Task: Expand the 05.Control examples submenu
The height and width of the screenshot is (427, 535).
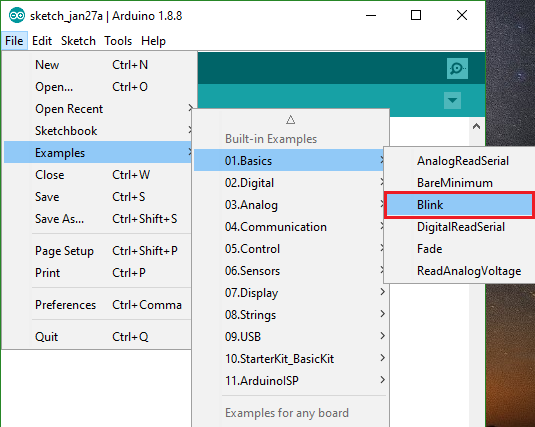Action: [x=290, y=248]
